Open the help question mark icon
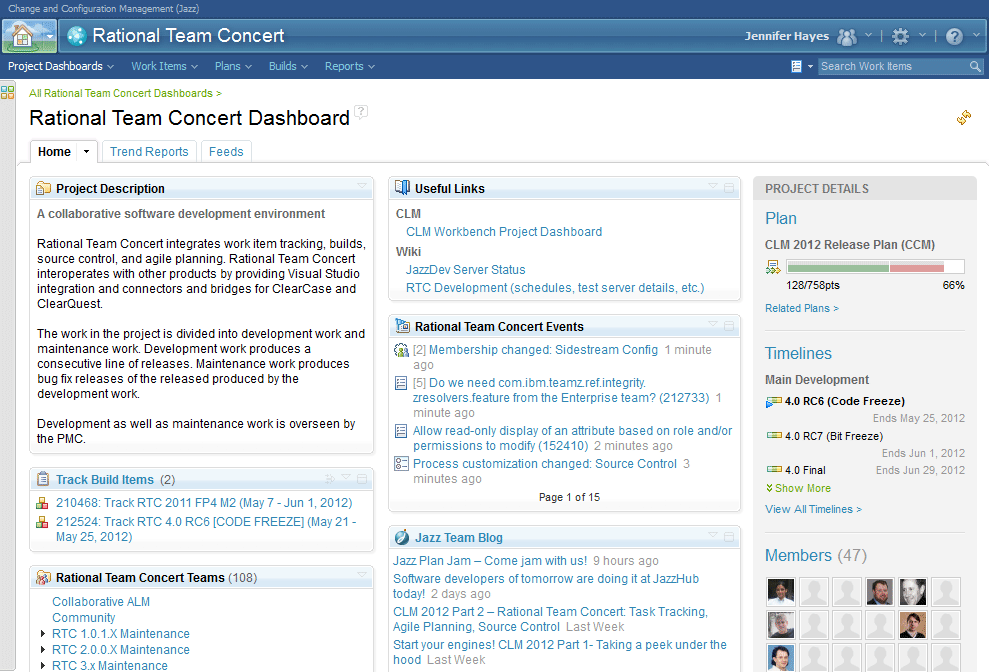Screen dimensions: 989x672 click(954, 37)
